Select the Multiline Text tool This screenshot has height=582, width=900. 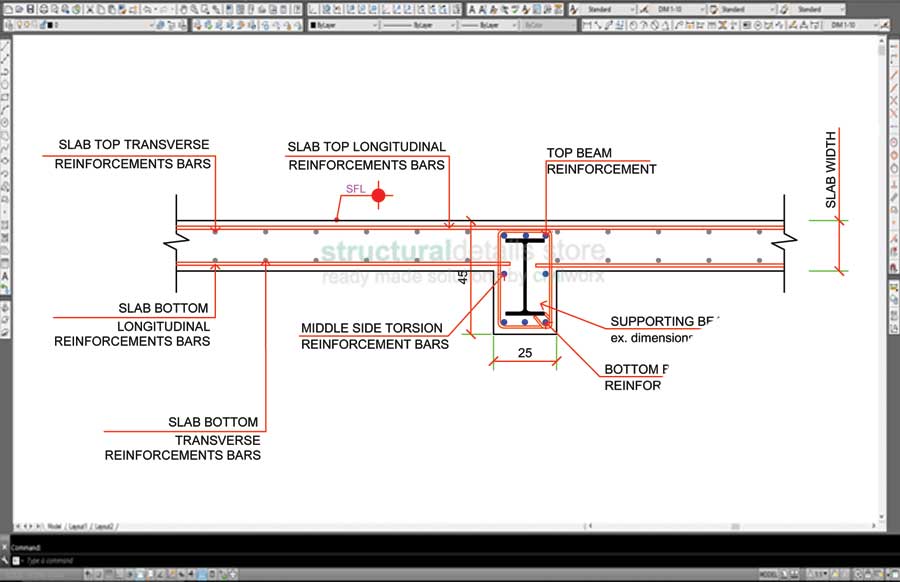point(5,275)
